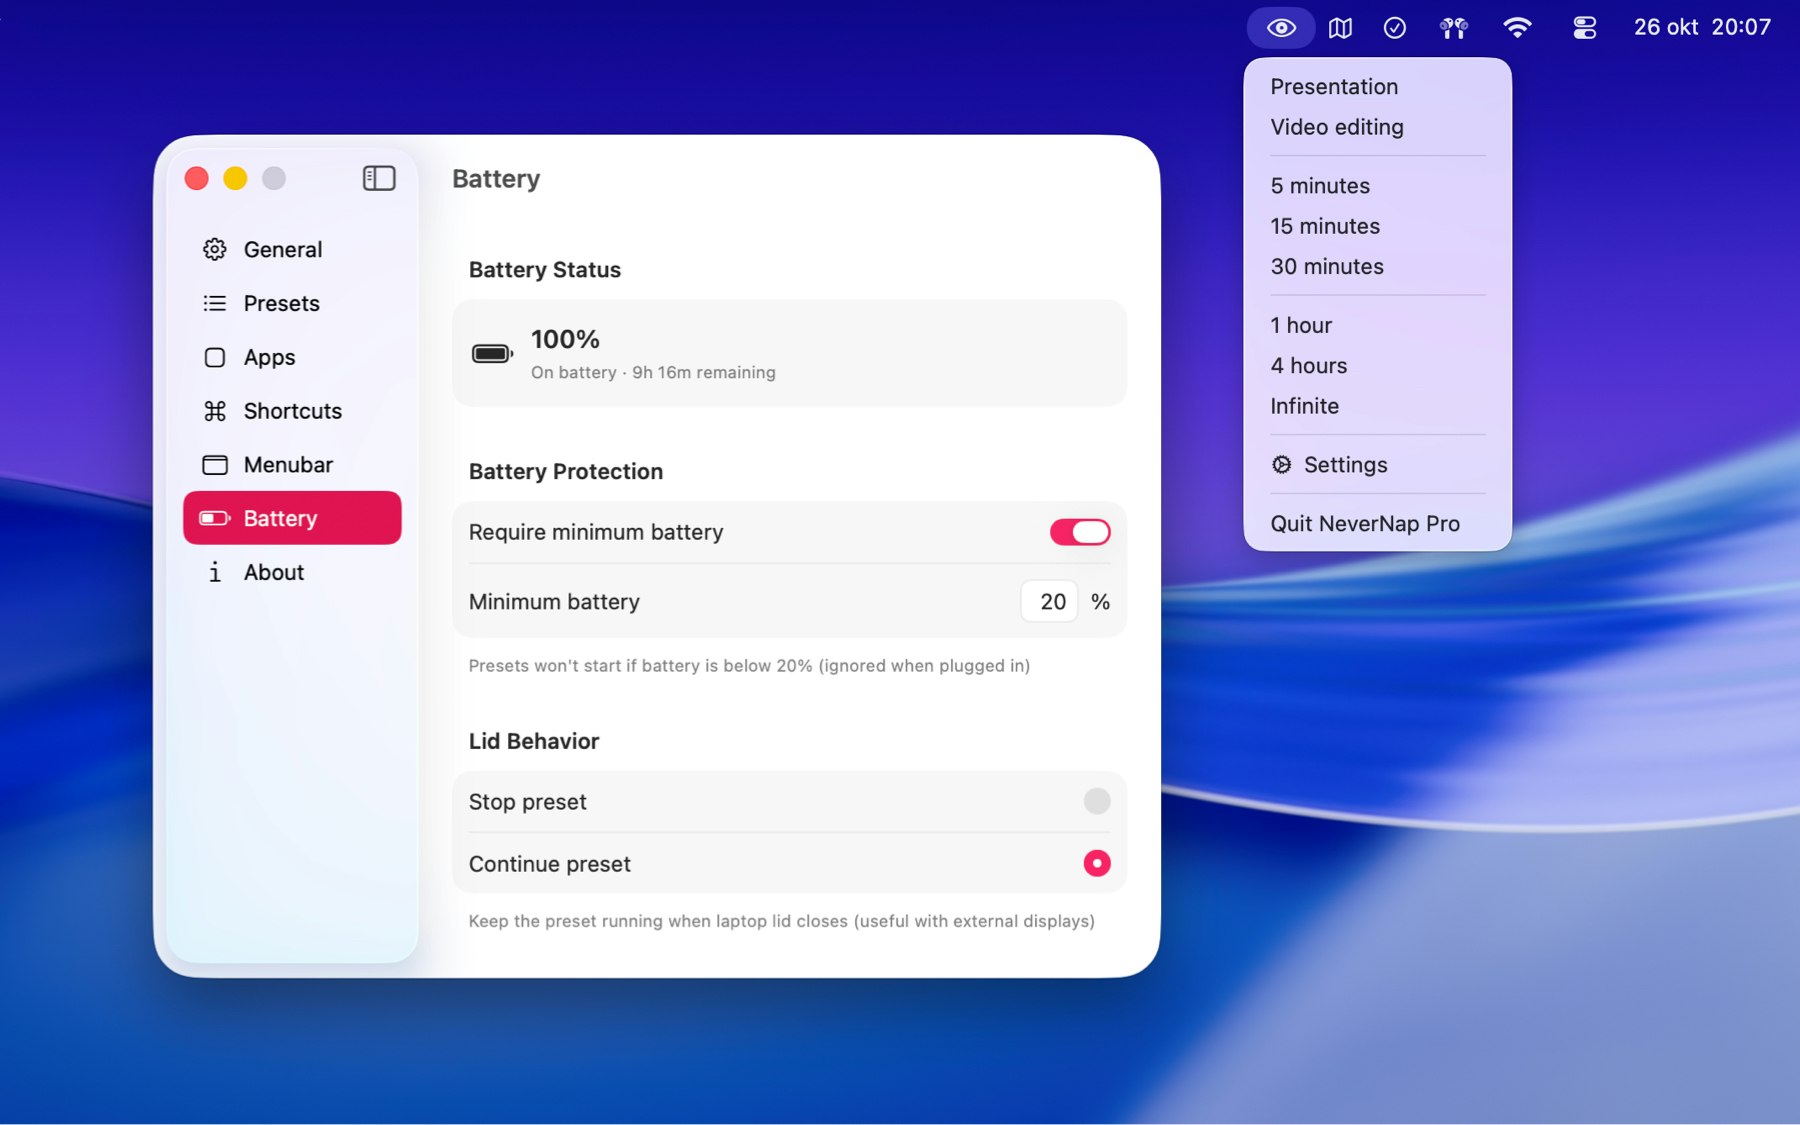Select the Presentation preset

click(1334, 86)
